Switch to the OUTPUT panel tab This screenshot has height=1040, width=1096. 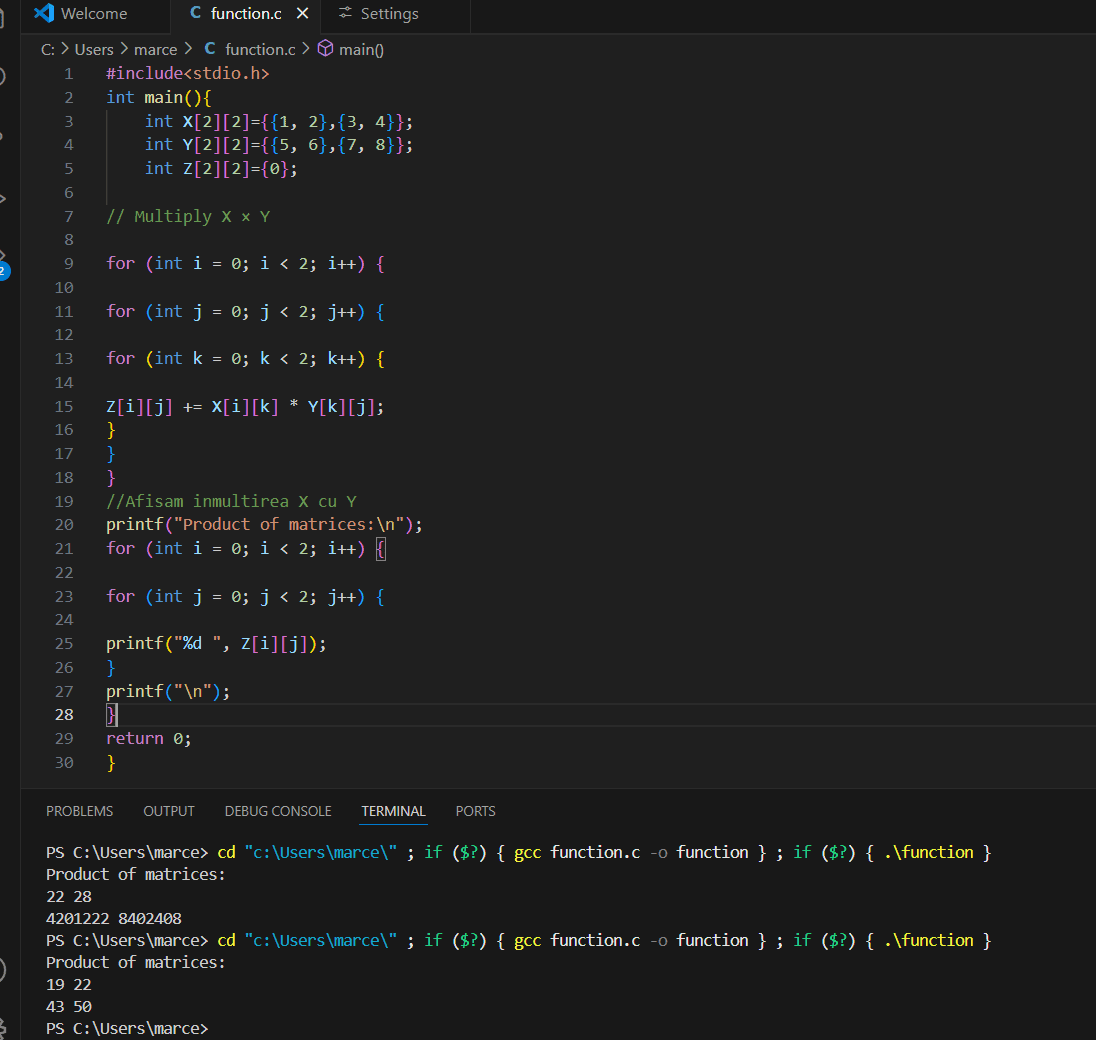click(x=169, y=811)
